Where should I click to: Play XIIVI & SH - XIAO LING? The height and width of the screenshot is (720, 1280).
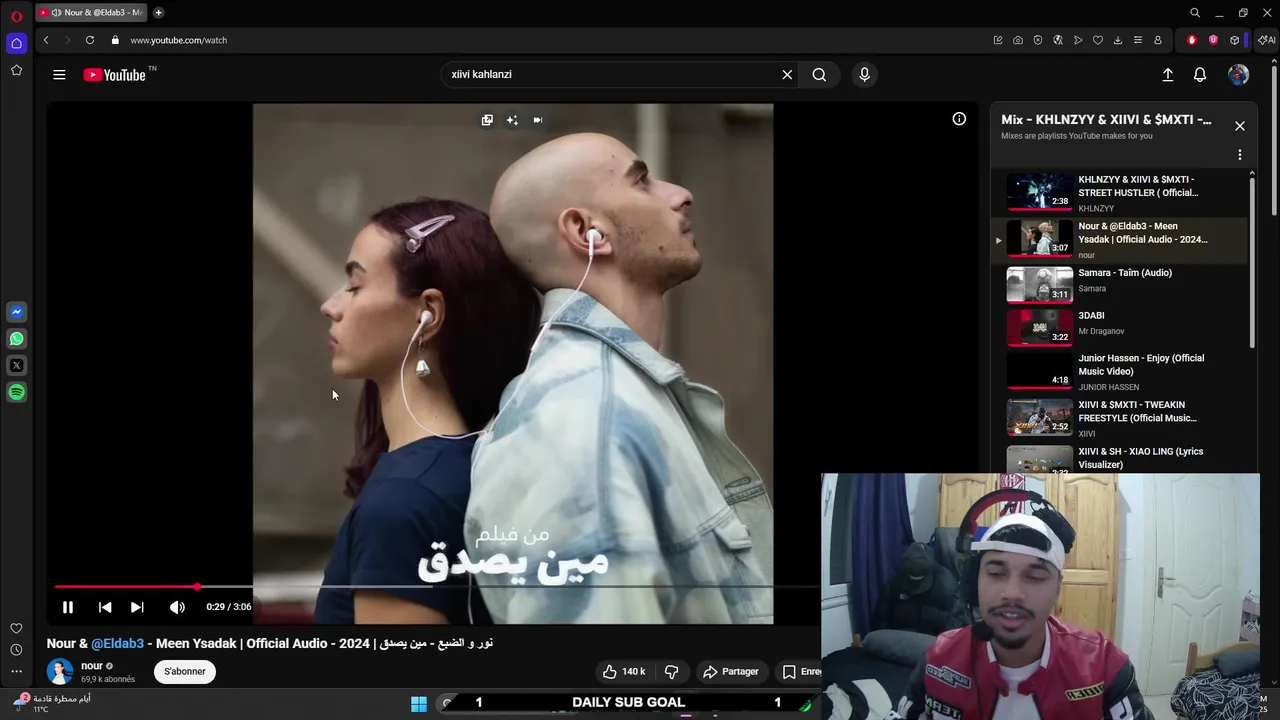(x=1120, y=458)
